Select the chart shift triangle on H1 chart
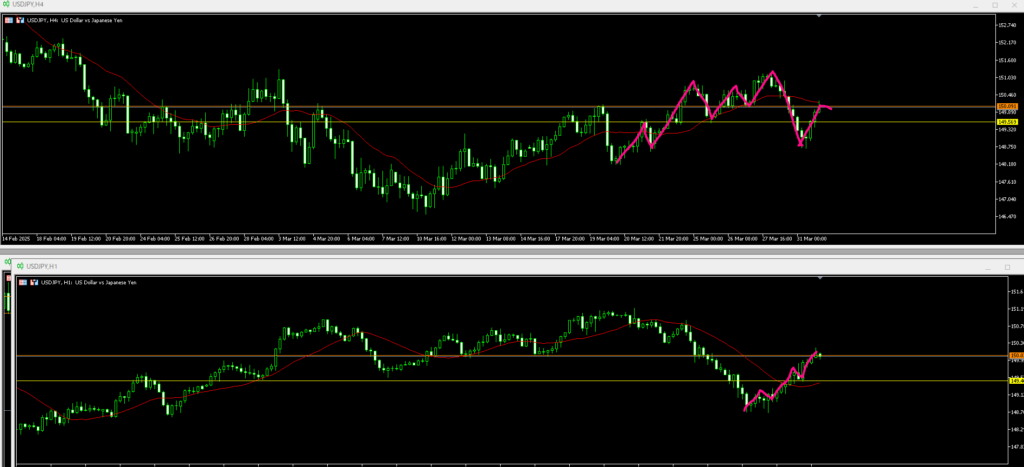The image size is (1024, 467). pos(818,277)
